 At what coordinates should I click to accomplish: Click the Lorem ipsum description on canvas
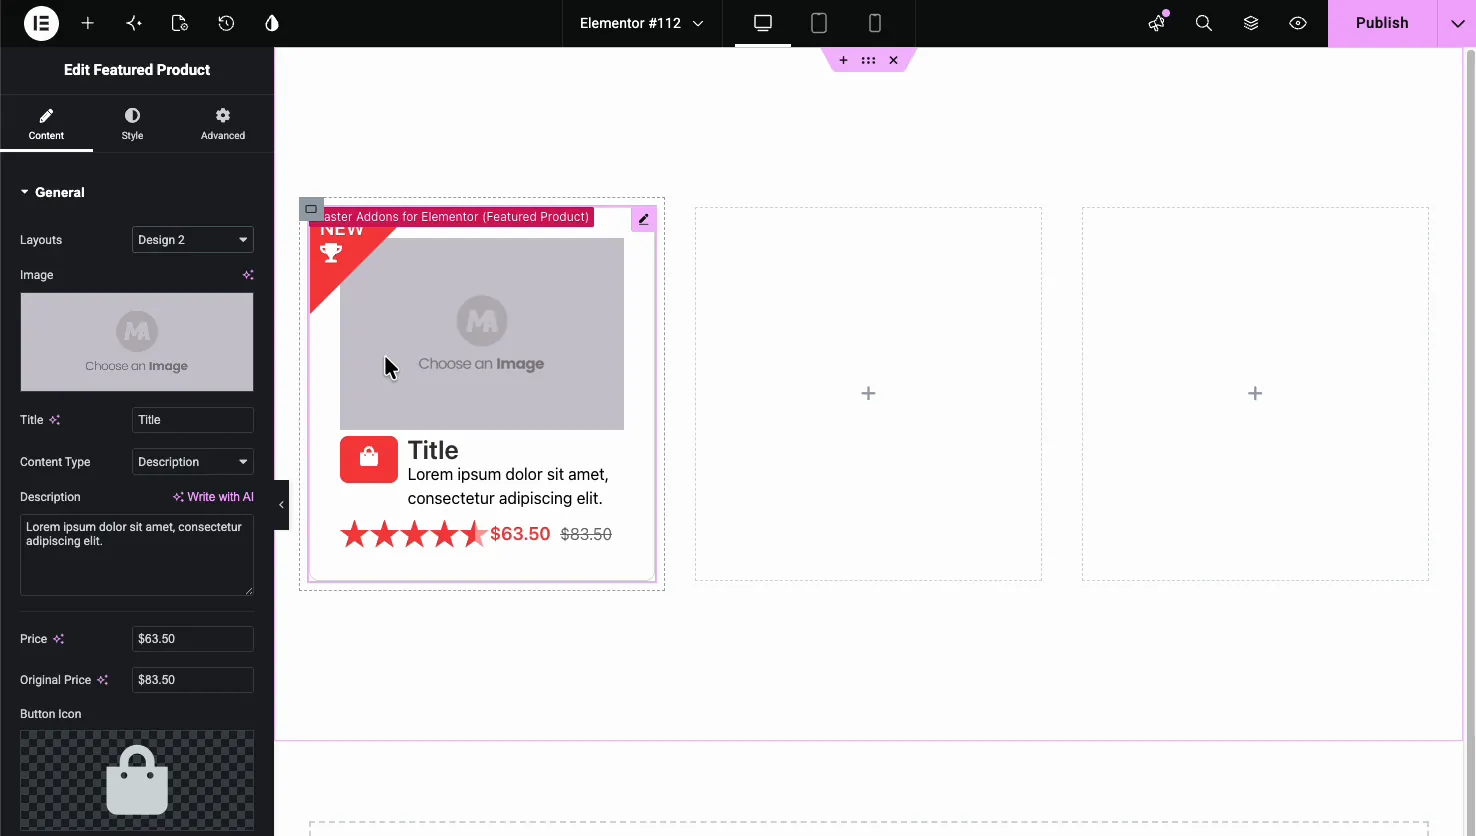pos(508,486)
